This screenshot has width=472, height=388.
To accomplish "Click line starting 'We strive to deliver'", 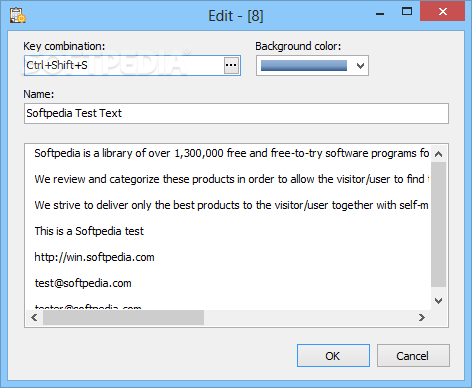I will click(232, 205).
